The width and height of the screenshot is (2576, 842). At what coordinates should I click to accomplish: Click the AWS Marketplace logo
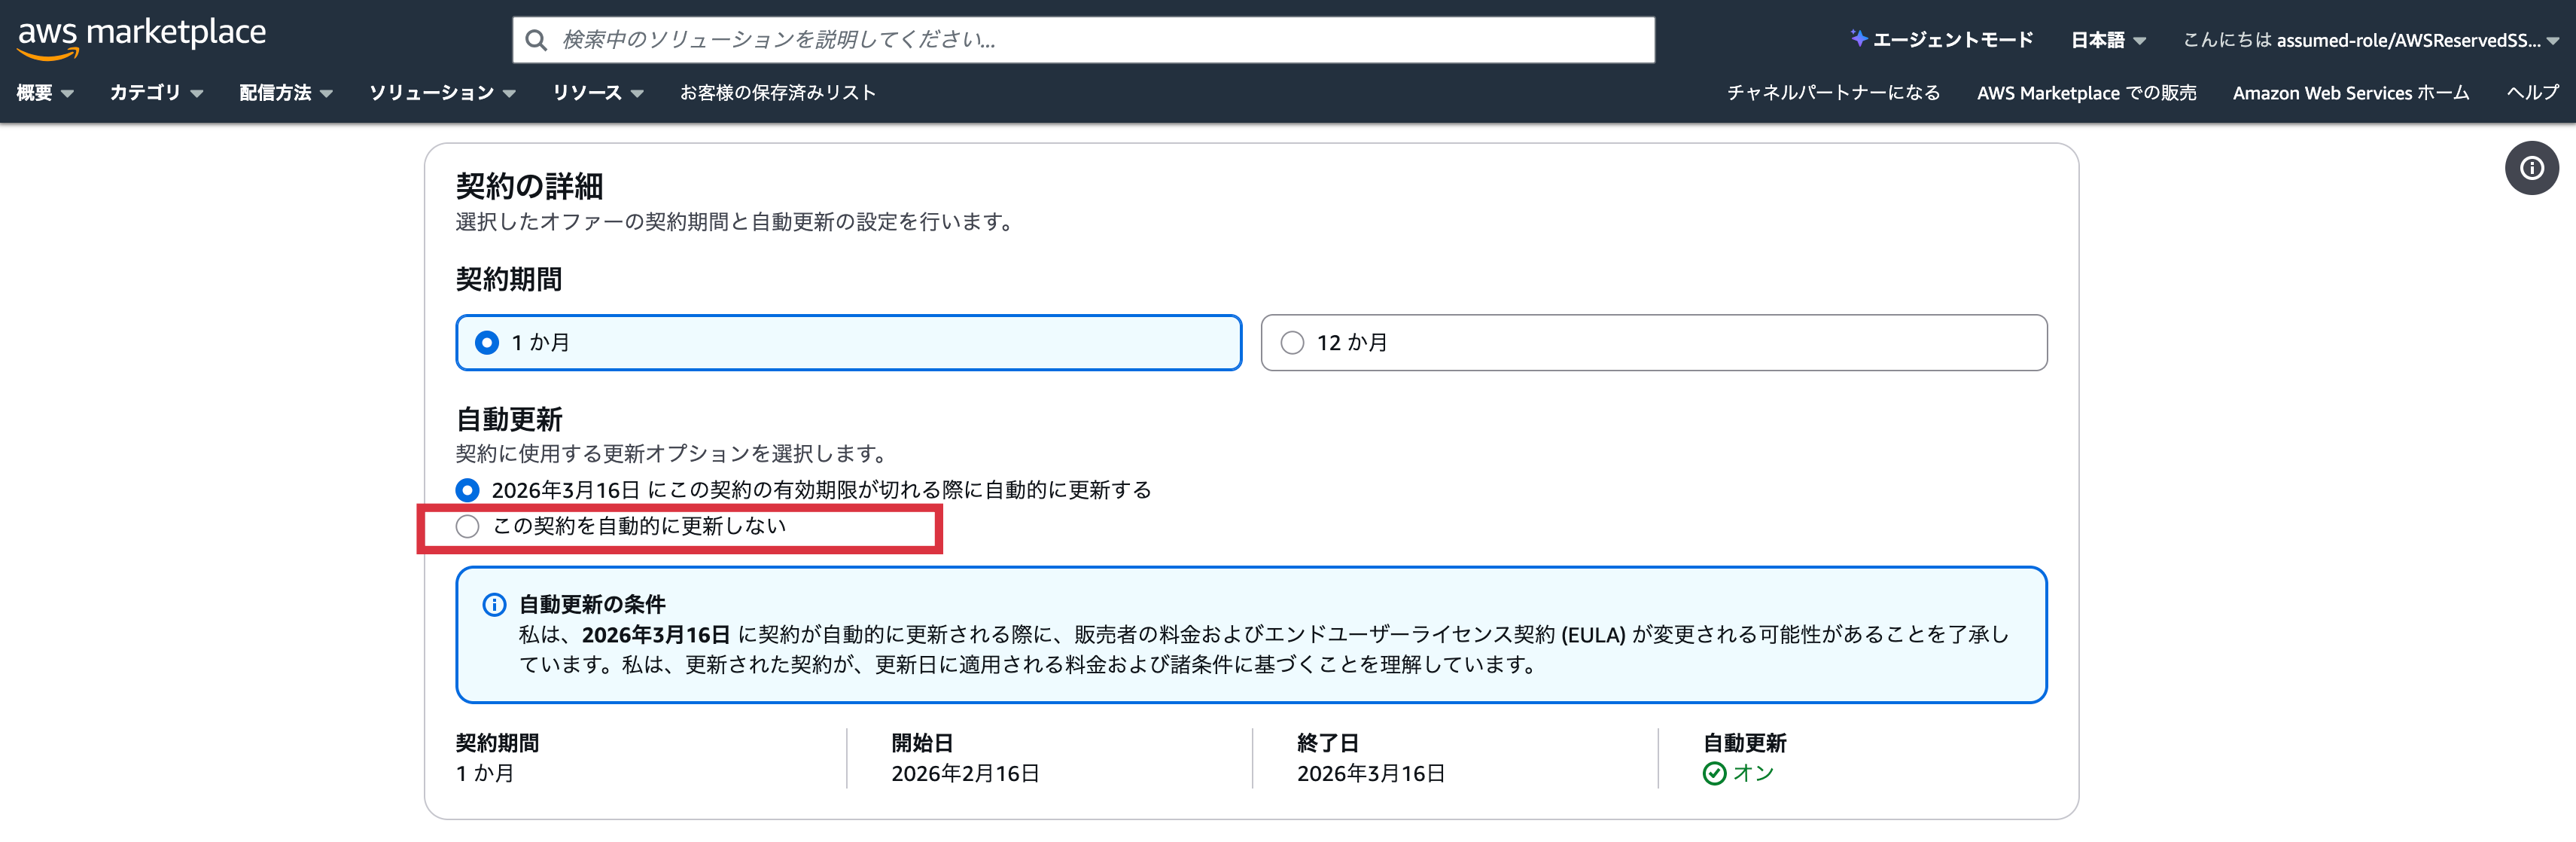141,37
